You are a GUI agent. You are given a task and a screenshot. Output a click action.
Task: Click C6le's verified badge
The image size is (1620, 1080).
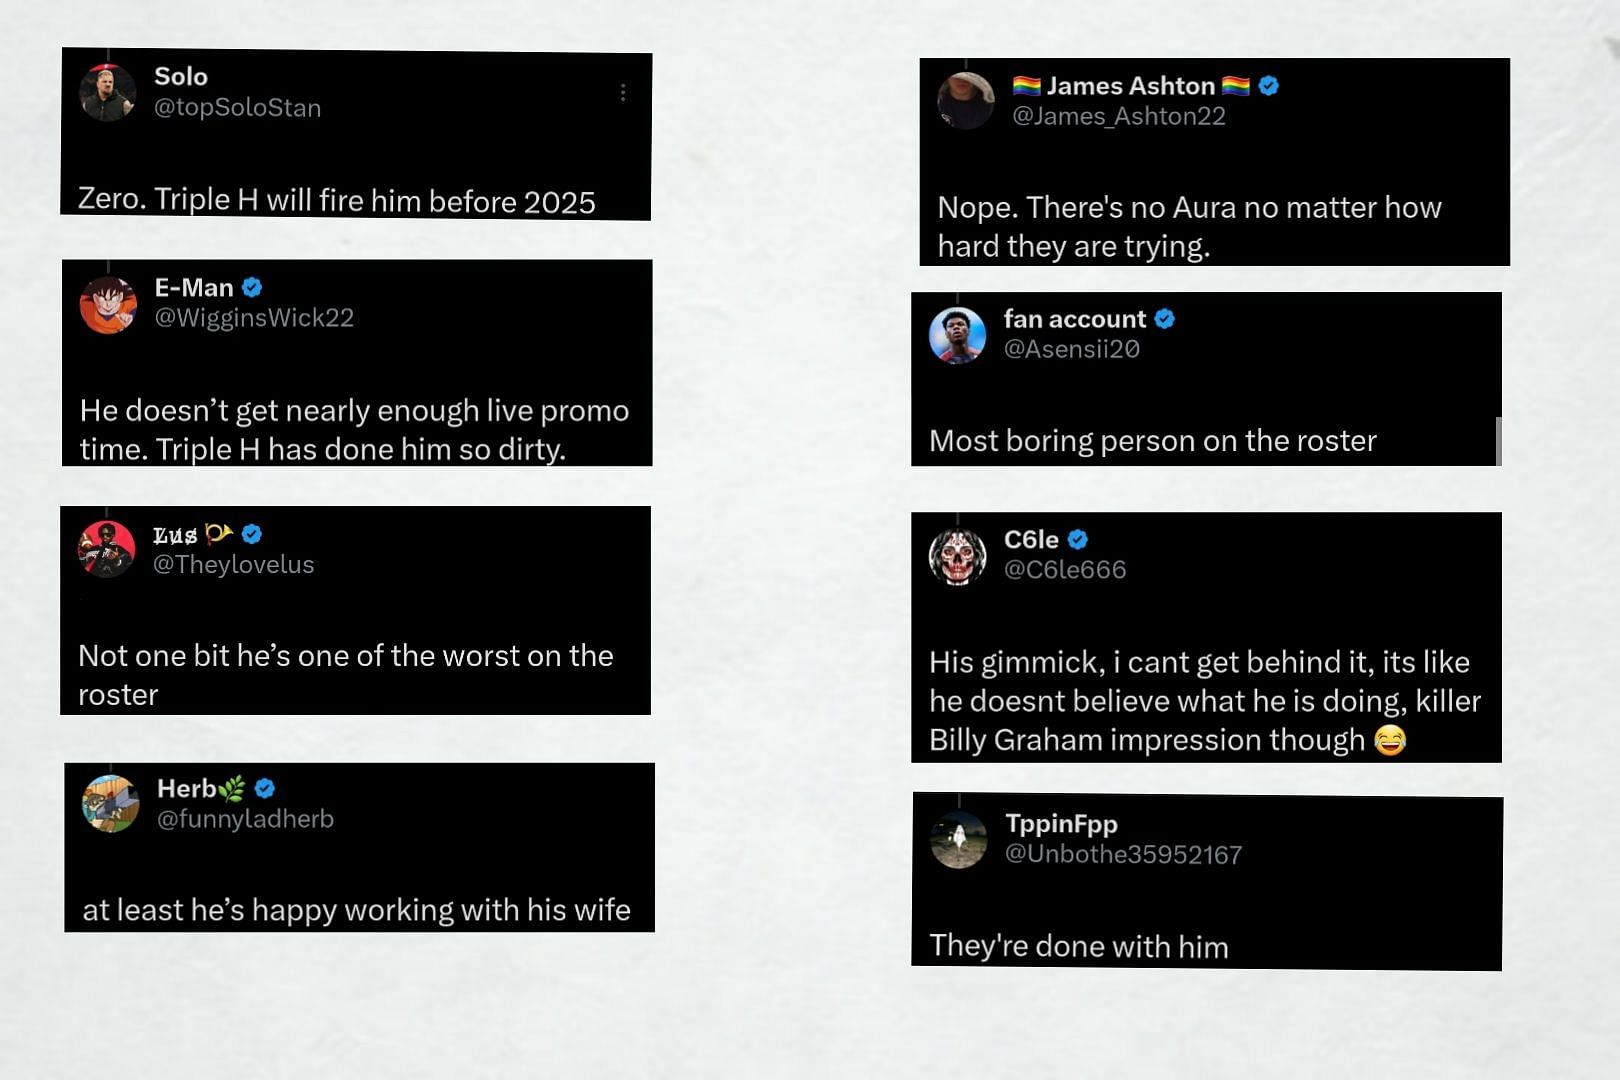[1077, 539]
